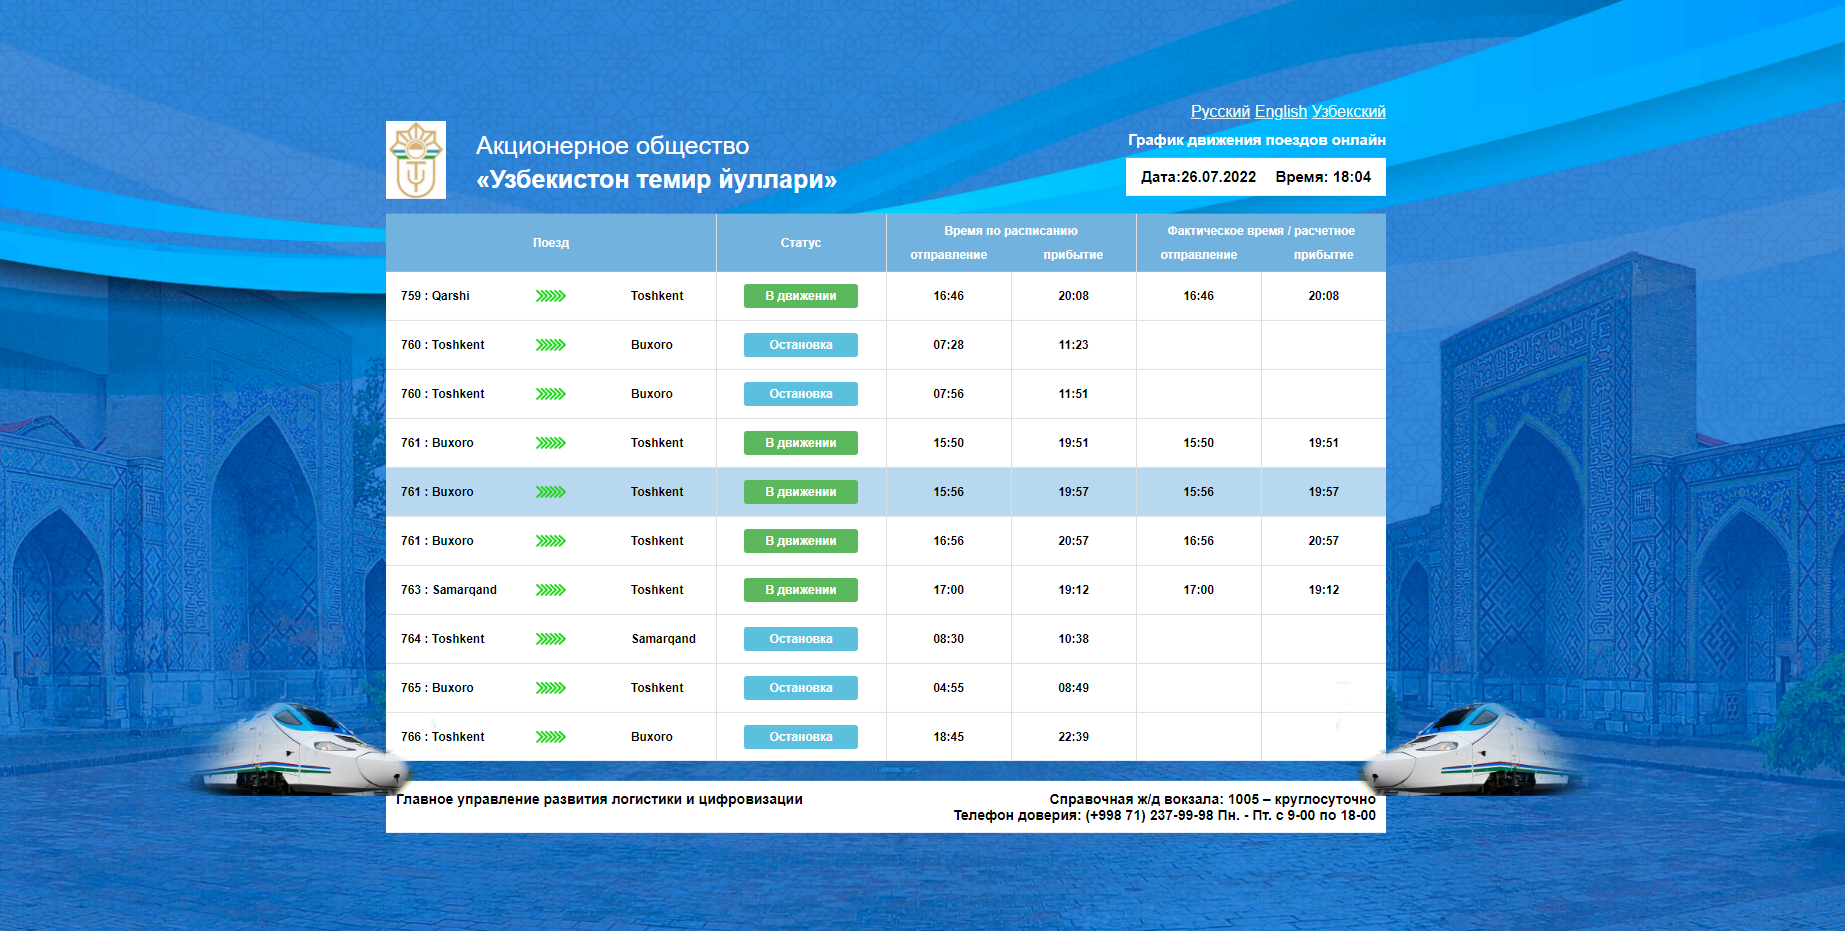
Task: Click the high-speed train image on the left
Action: click(x=300, y=750)
